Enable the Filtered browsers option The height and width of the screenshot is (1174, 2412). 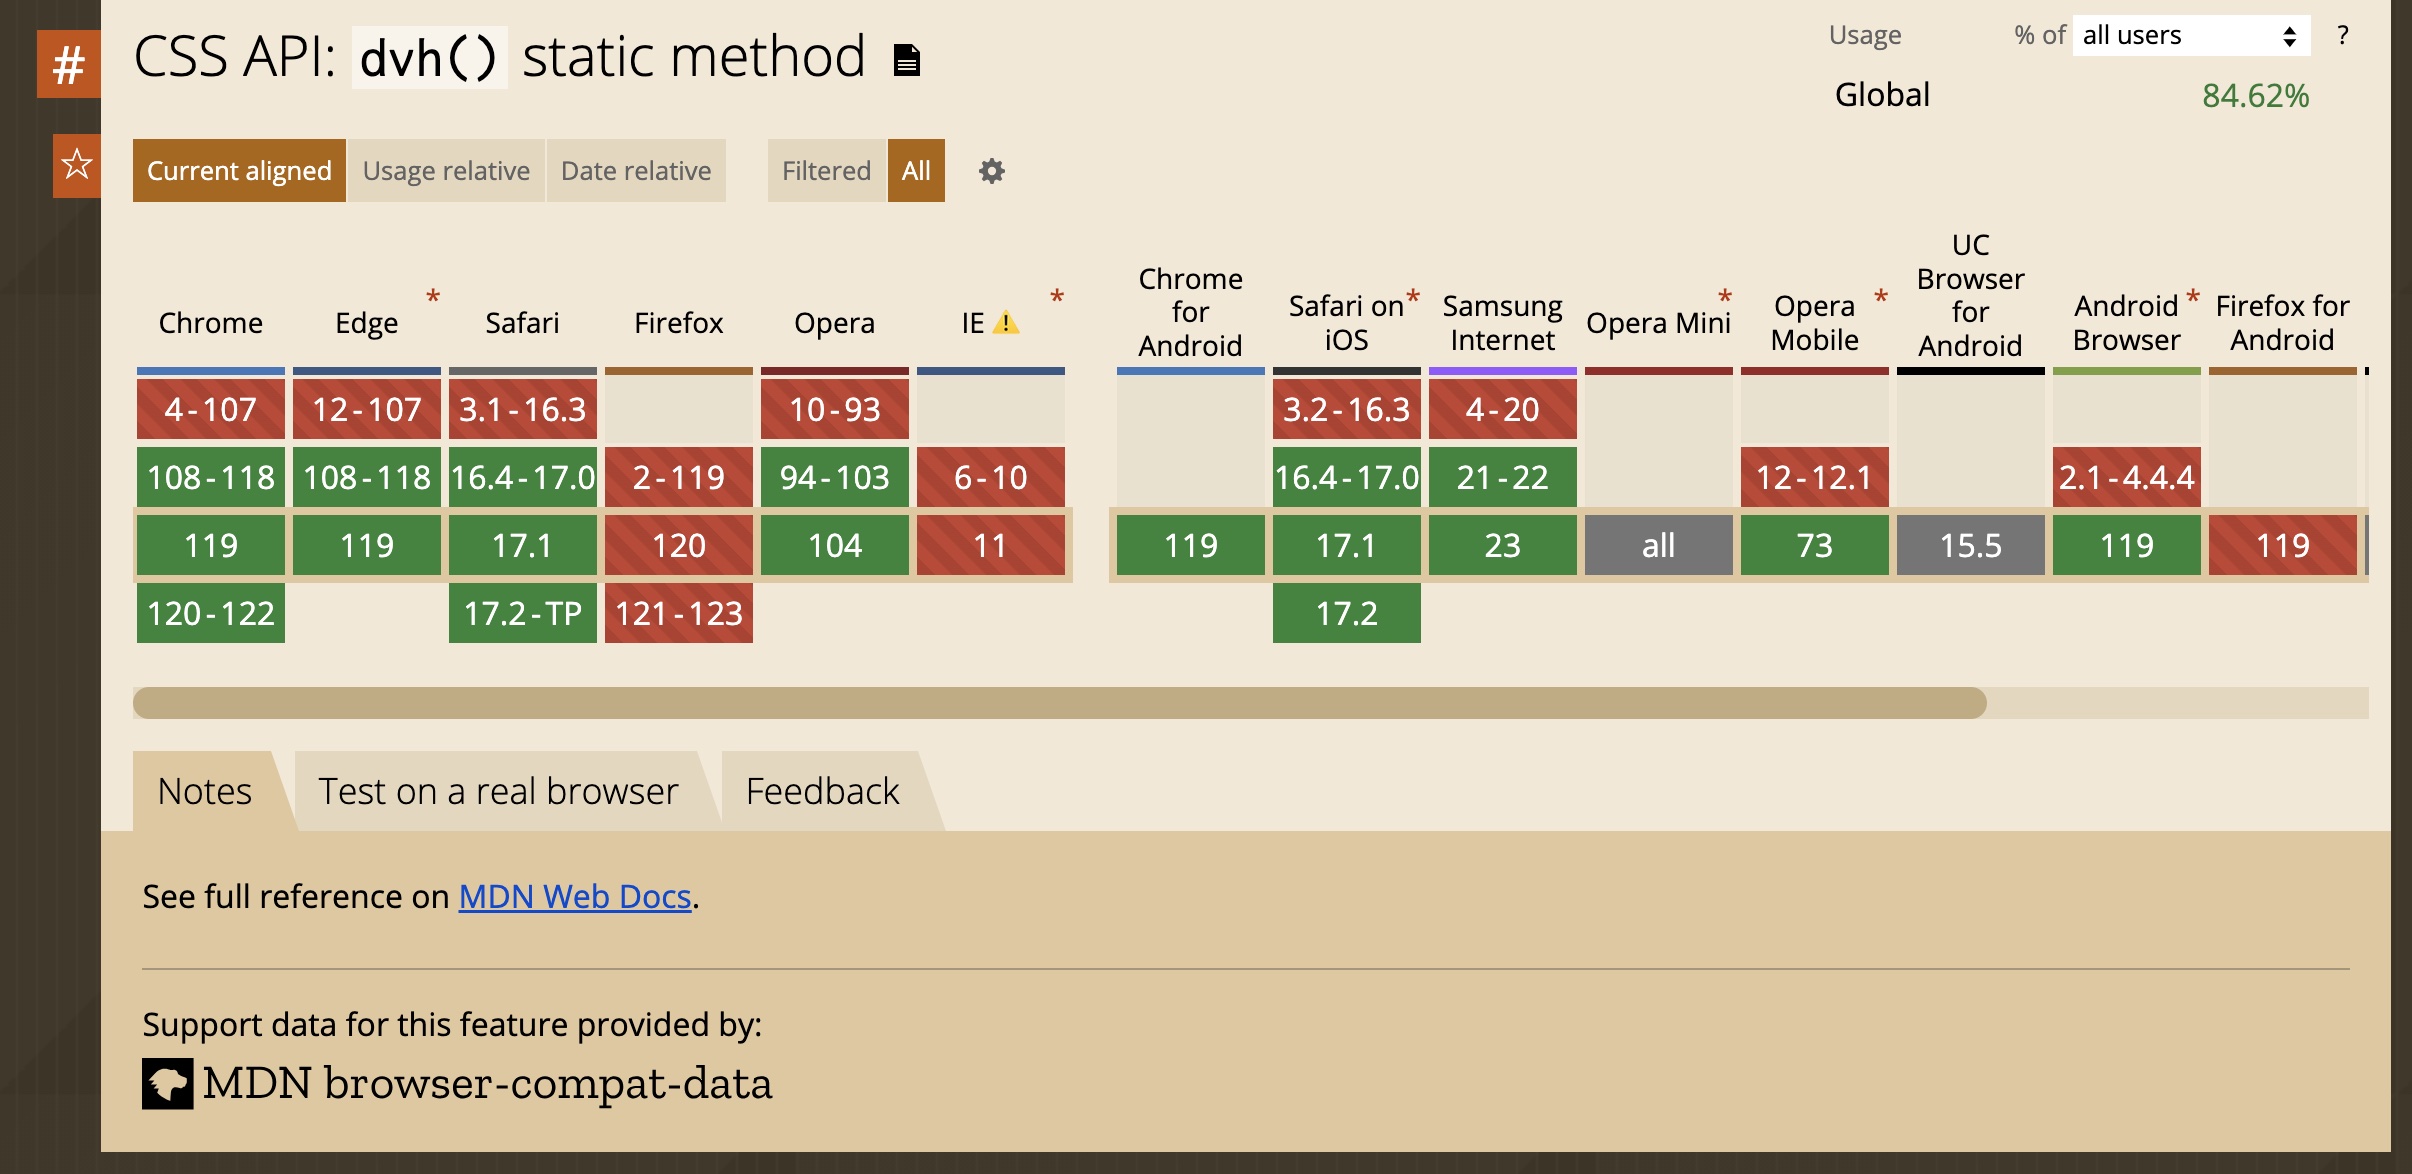(826, 171)
